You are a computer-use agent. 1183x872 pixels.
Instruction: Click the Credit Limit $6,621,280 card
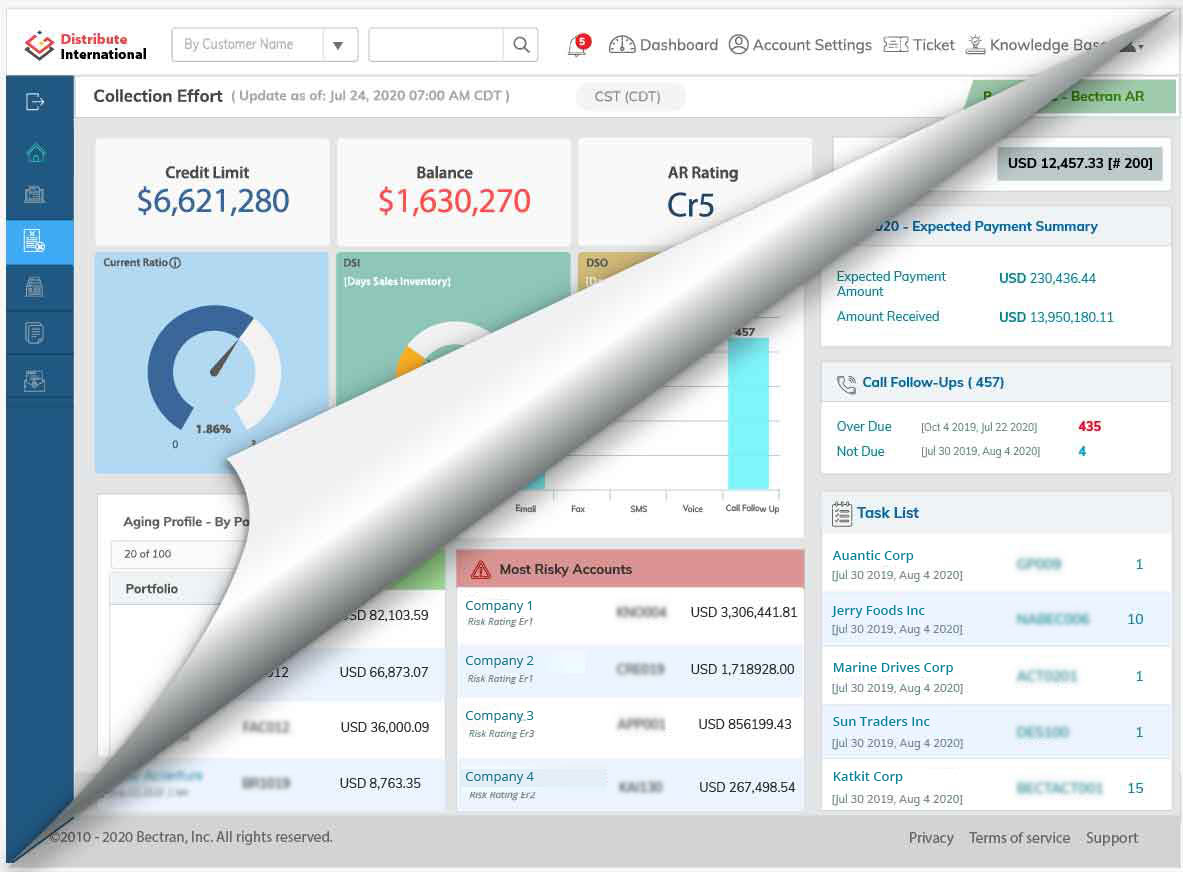coord(212,192)
